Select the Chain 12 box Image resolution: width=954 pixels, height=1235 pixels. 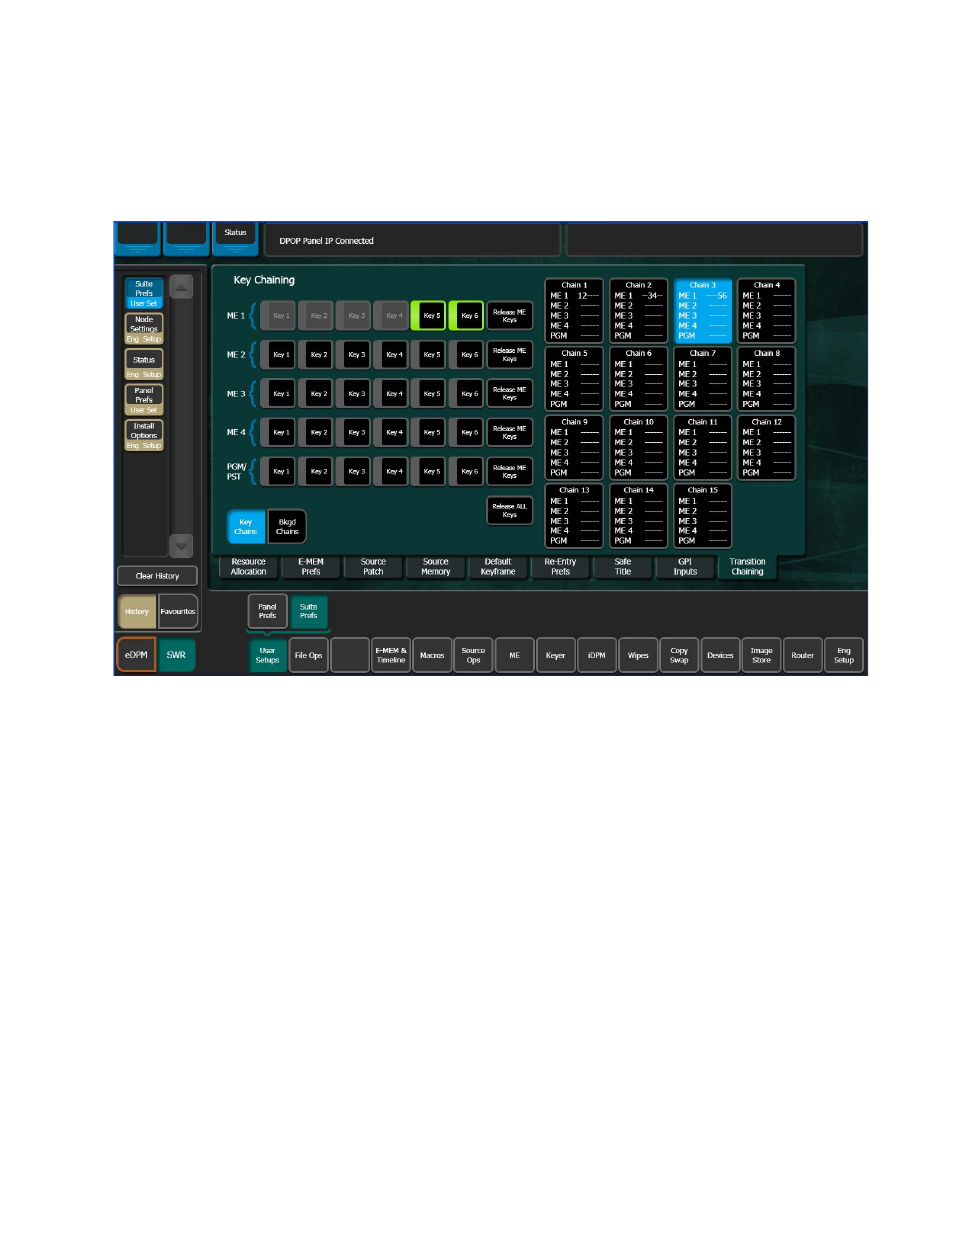pyautogui.click(x=766, y=448)
